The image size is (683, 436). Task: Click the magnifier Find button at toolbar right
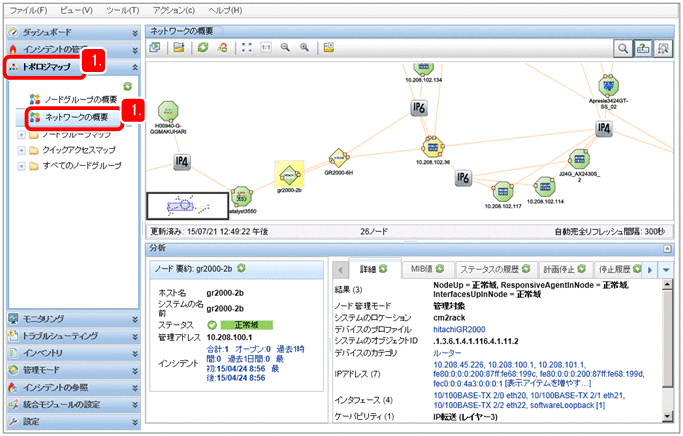point(623,48)
